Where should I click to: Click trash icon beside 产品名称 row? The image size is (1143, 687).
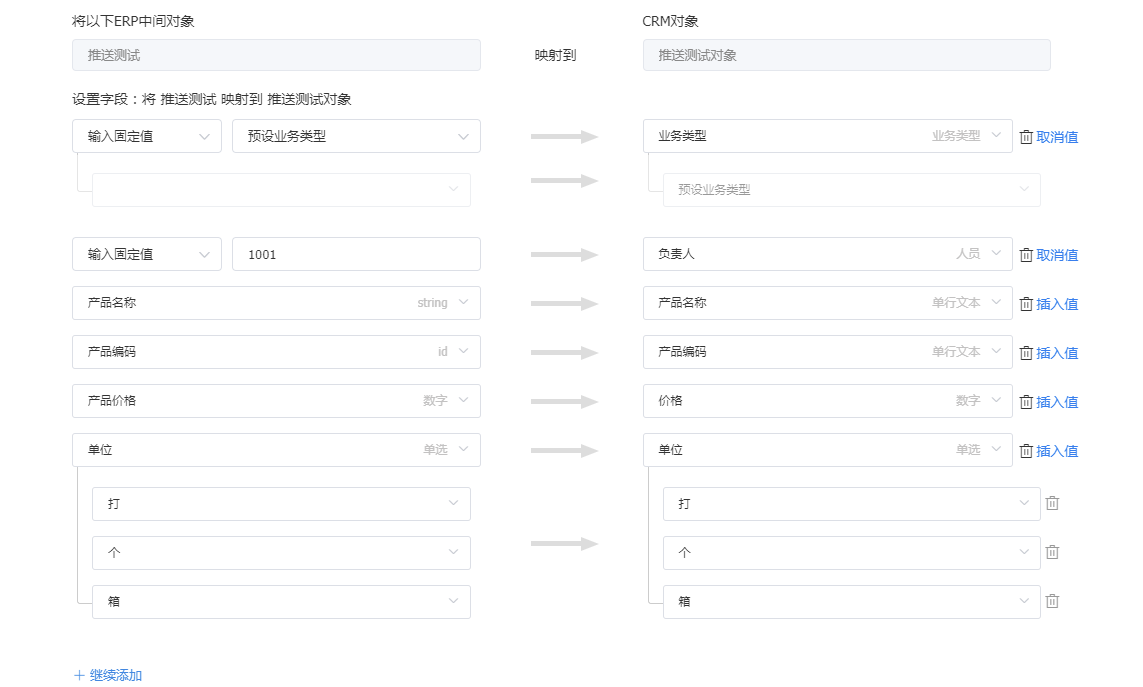coord(1026,304)
